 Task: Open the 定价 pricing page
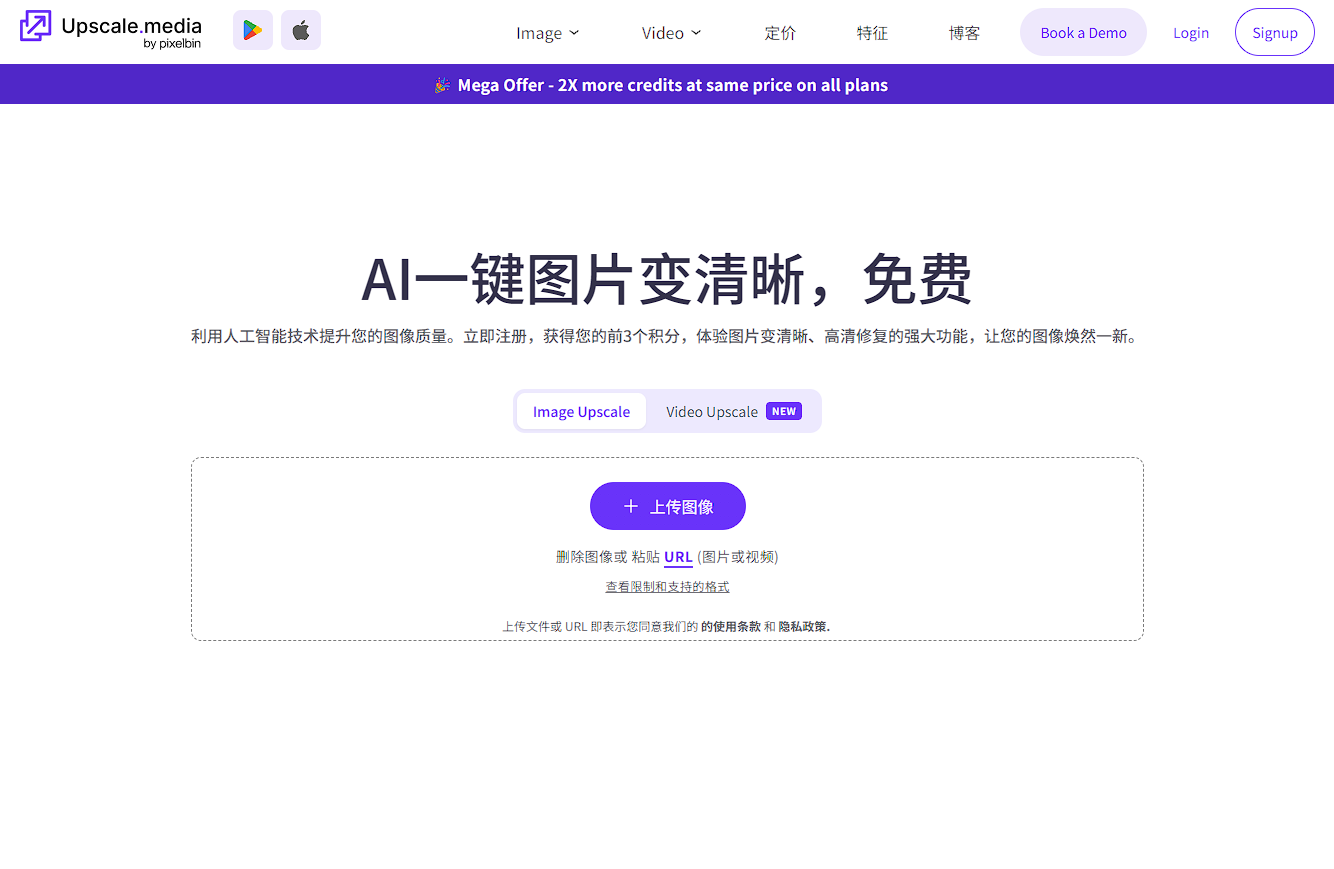780,33
